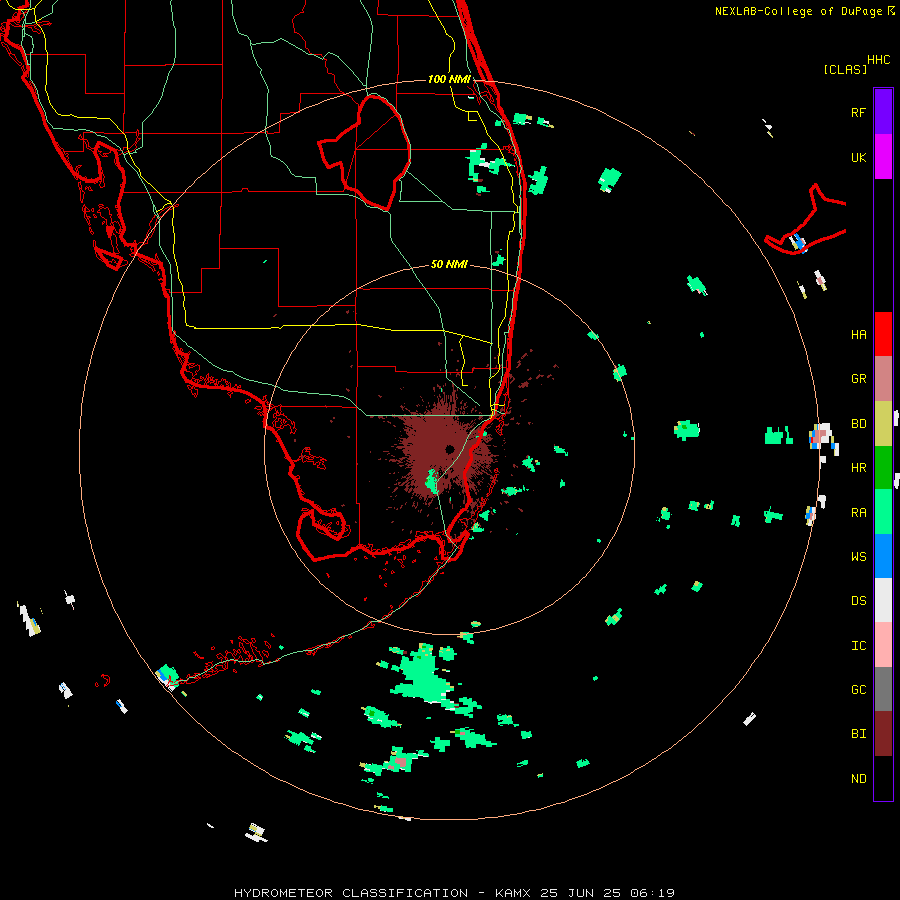Screen dimensions: 900x900
Task: Click the "DS" legend label
Action: pos(858,601)
